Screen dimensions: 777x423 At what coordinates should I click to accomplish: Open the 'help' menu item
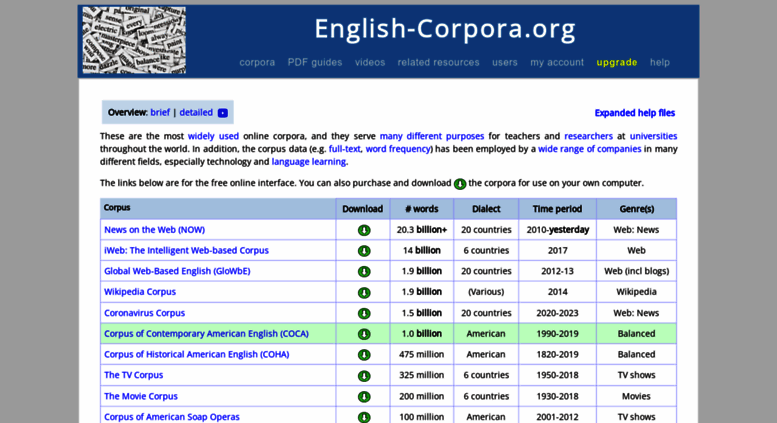click(x=660, y=62)
